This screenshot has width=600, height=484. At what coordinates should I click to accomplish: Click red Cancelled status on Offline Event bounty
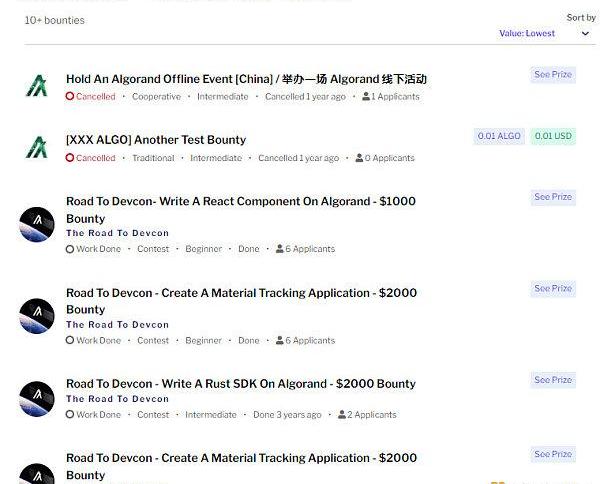(x=90, y=96)
